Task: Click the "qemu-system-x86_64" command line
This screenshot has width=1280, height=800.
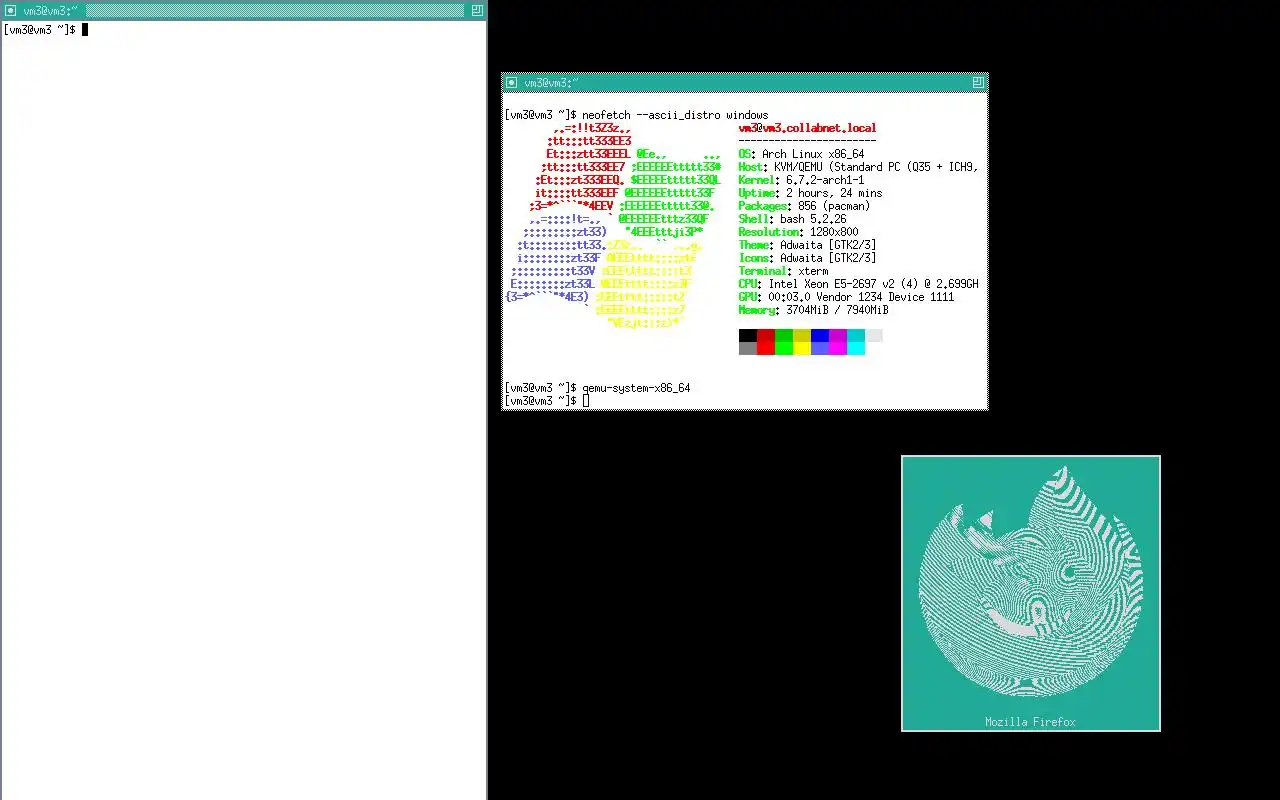Action: [x=597, y=388]
